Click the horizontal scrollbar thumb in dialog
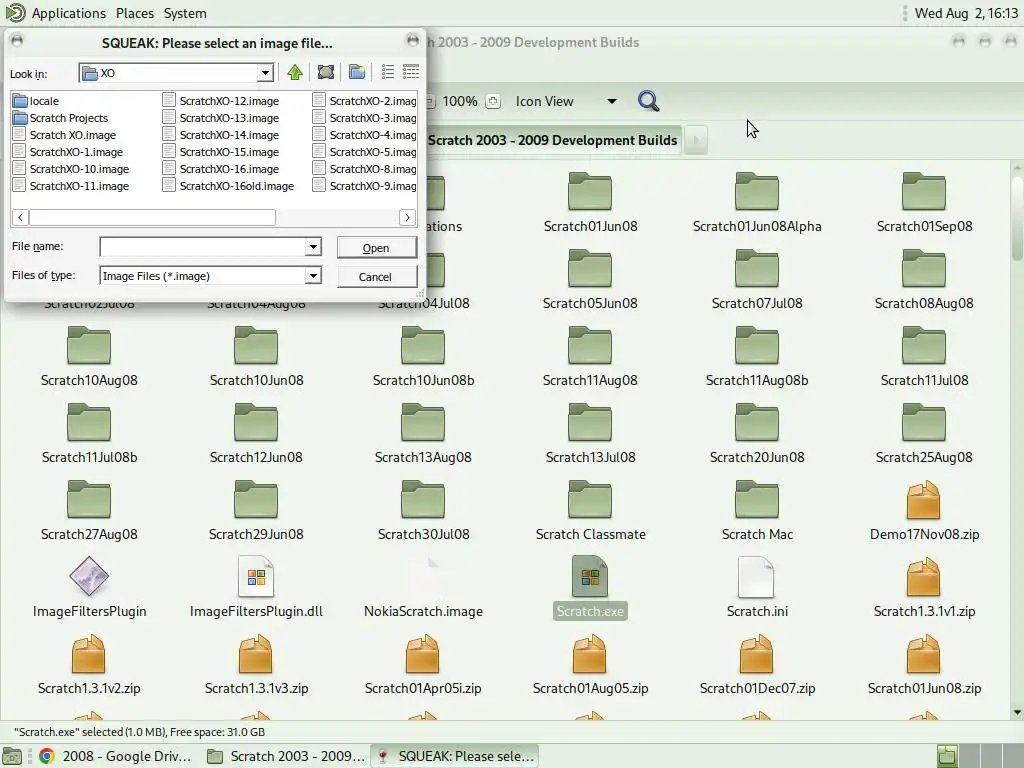 (152, 217)
